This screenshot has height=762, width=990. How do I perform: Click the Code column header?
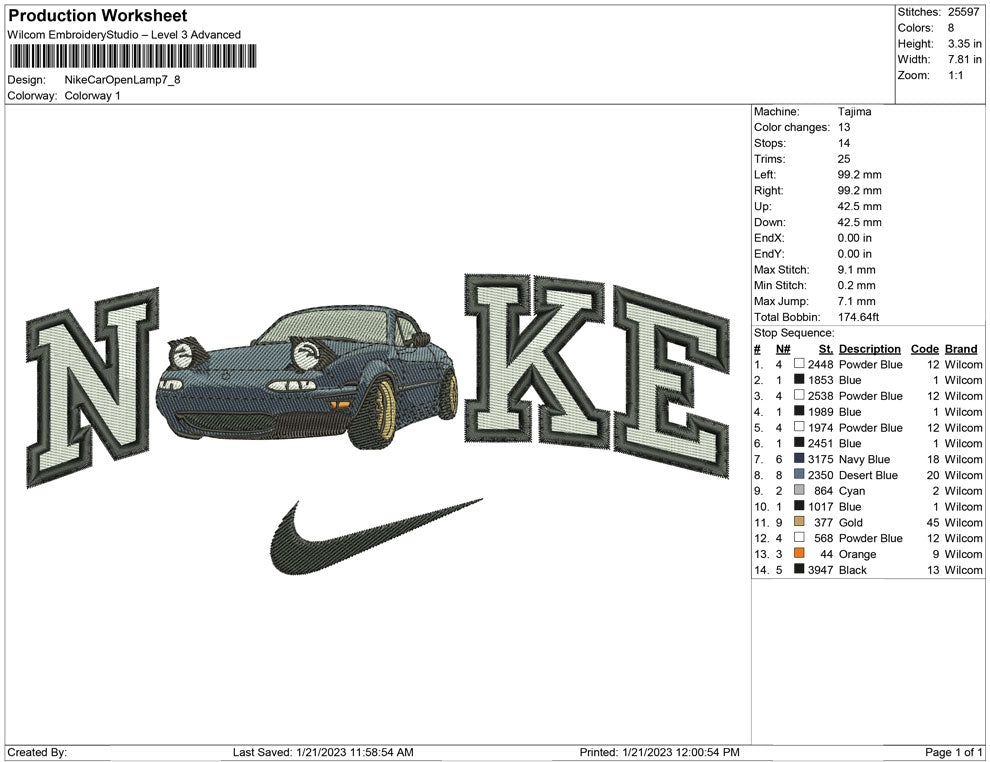tap(924, 349)
